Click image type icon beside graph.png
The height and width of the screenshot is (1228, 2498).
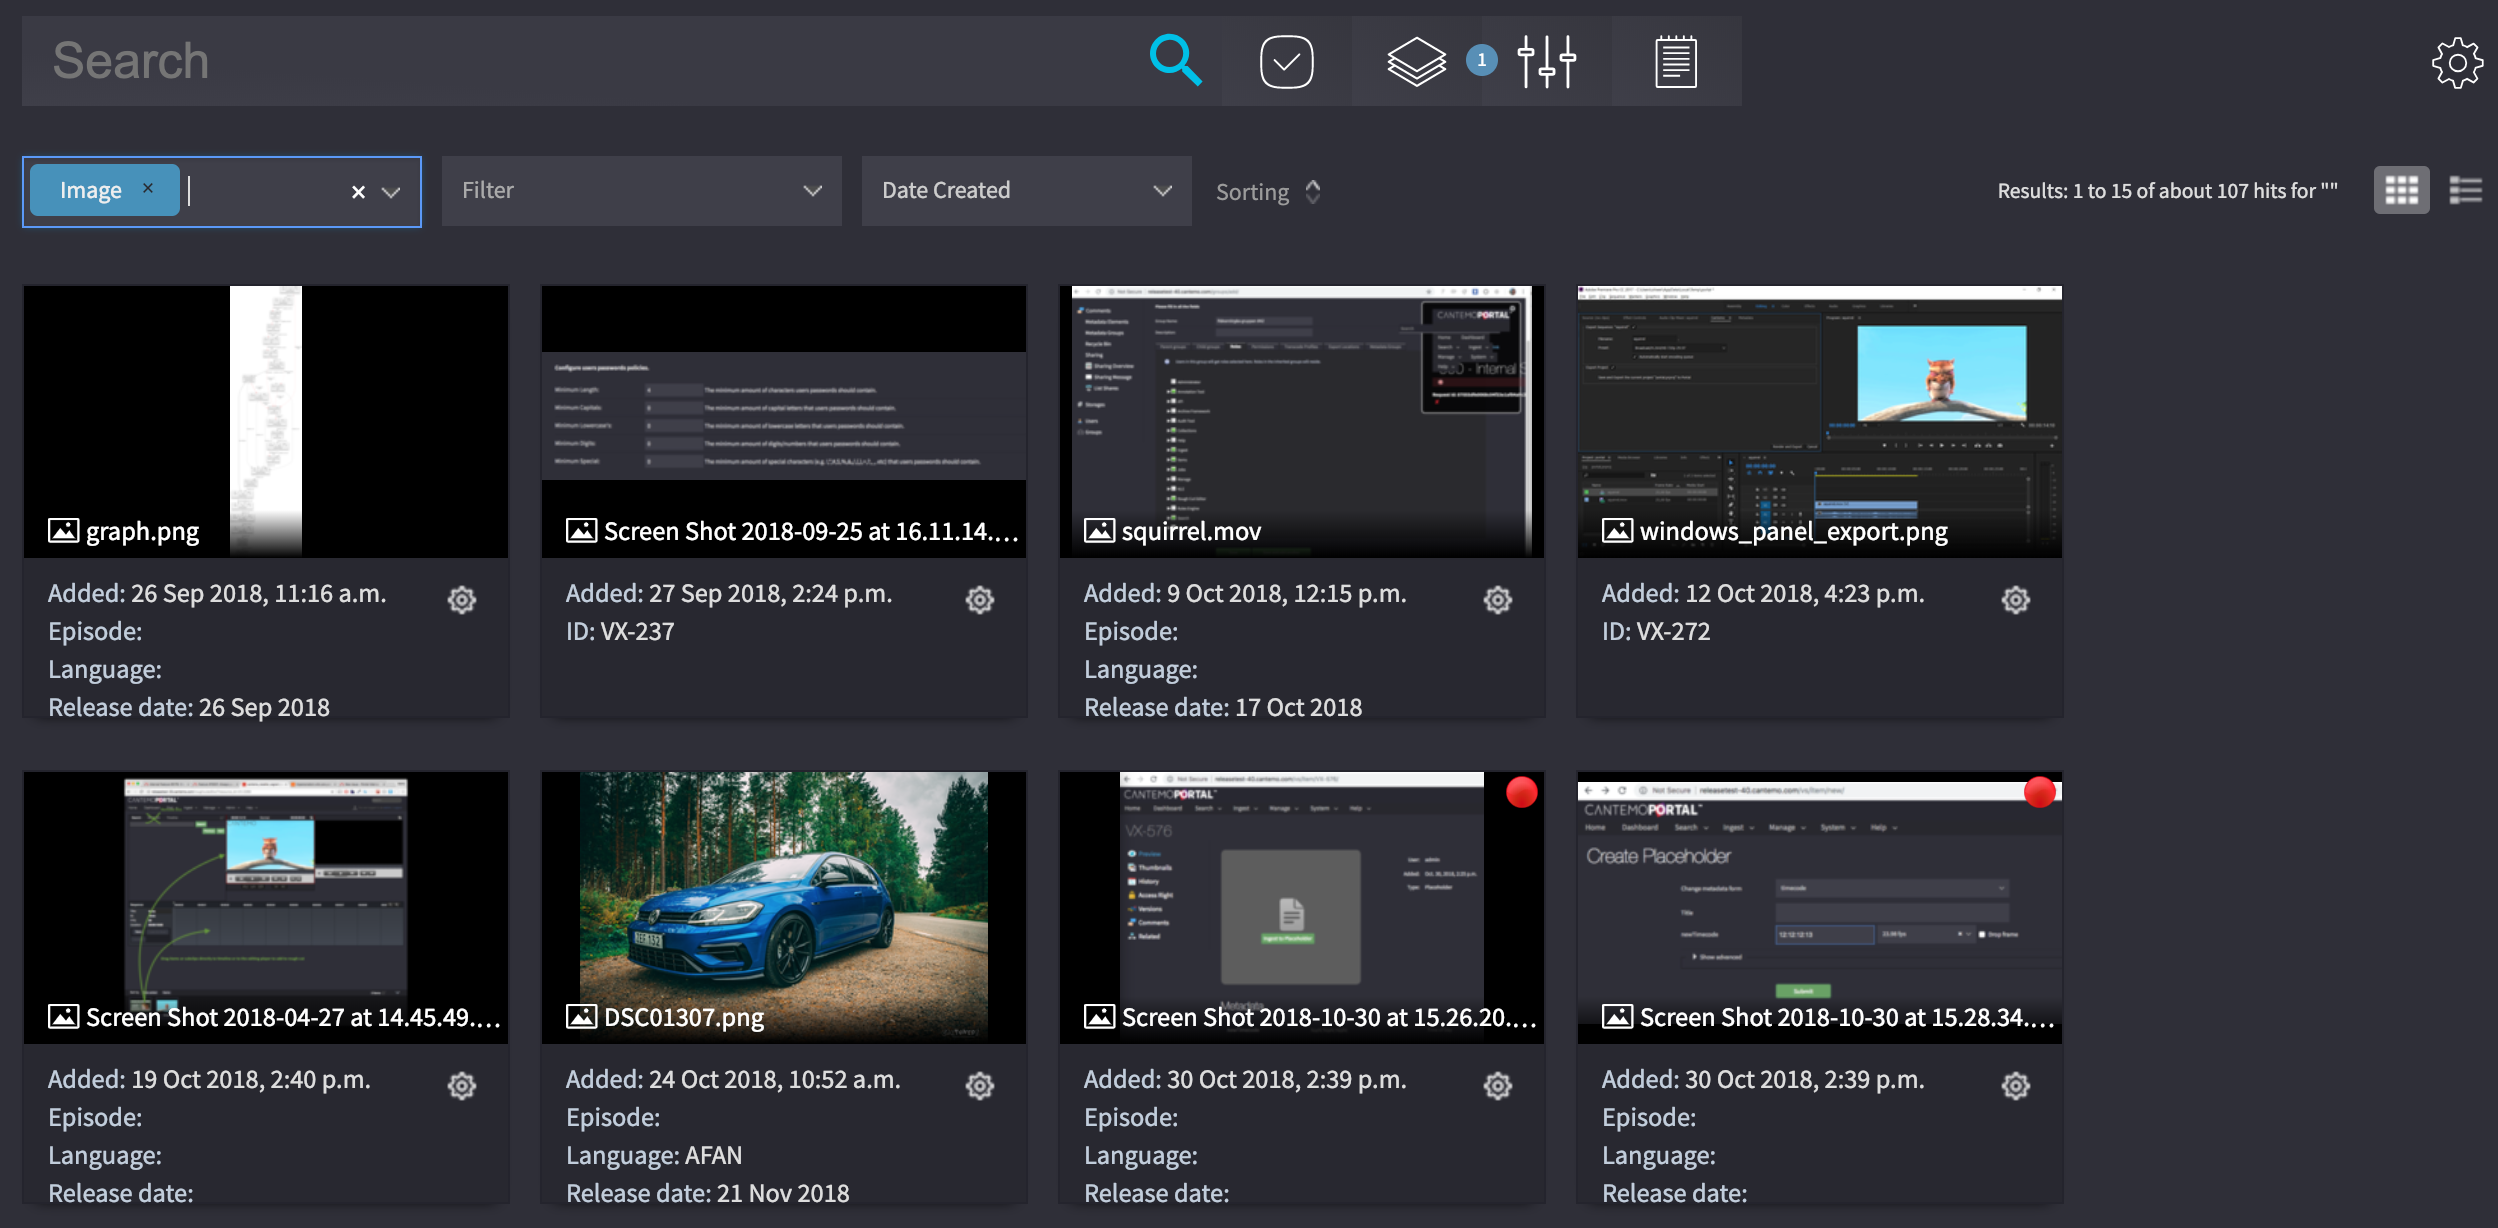click(63, 530)
